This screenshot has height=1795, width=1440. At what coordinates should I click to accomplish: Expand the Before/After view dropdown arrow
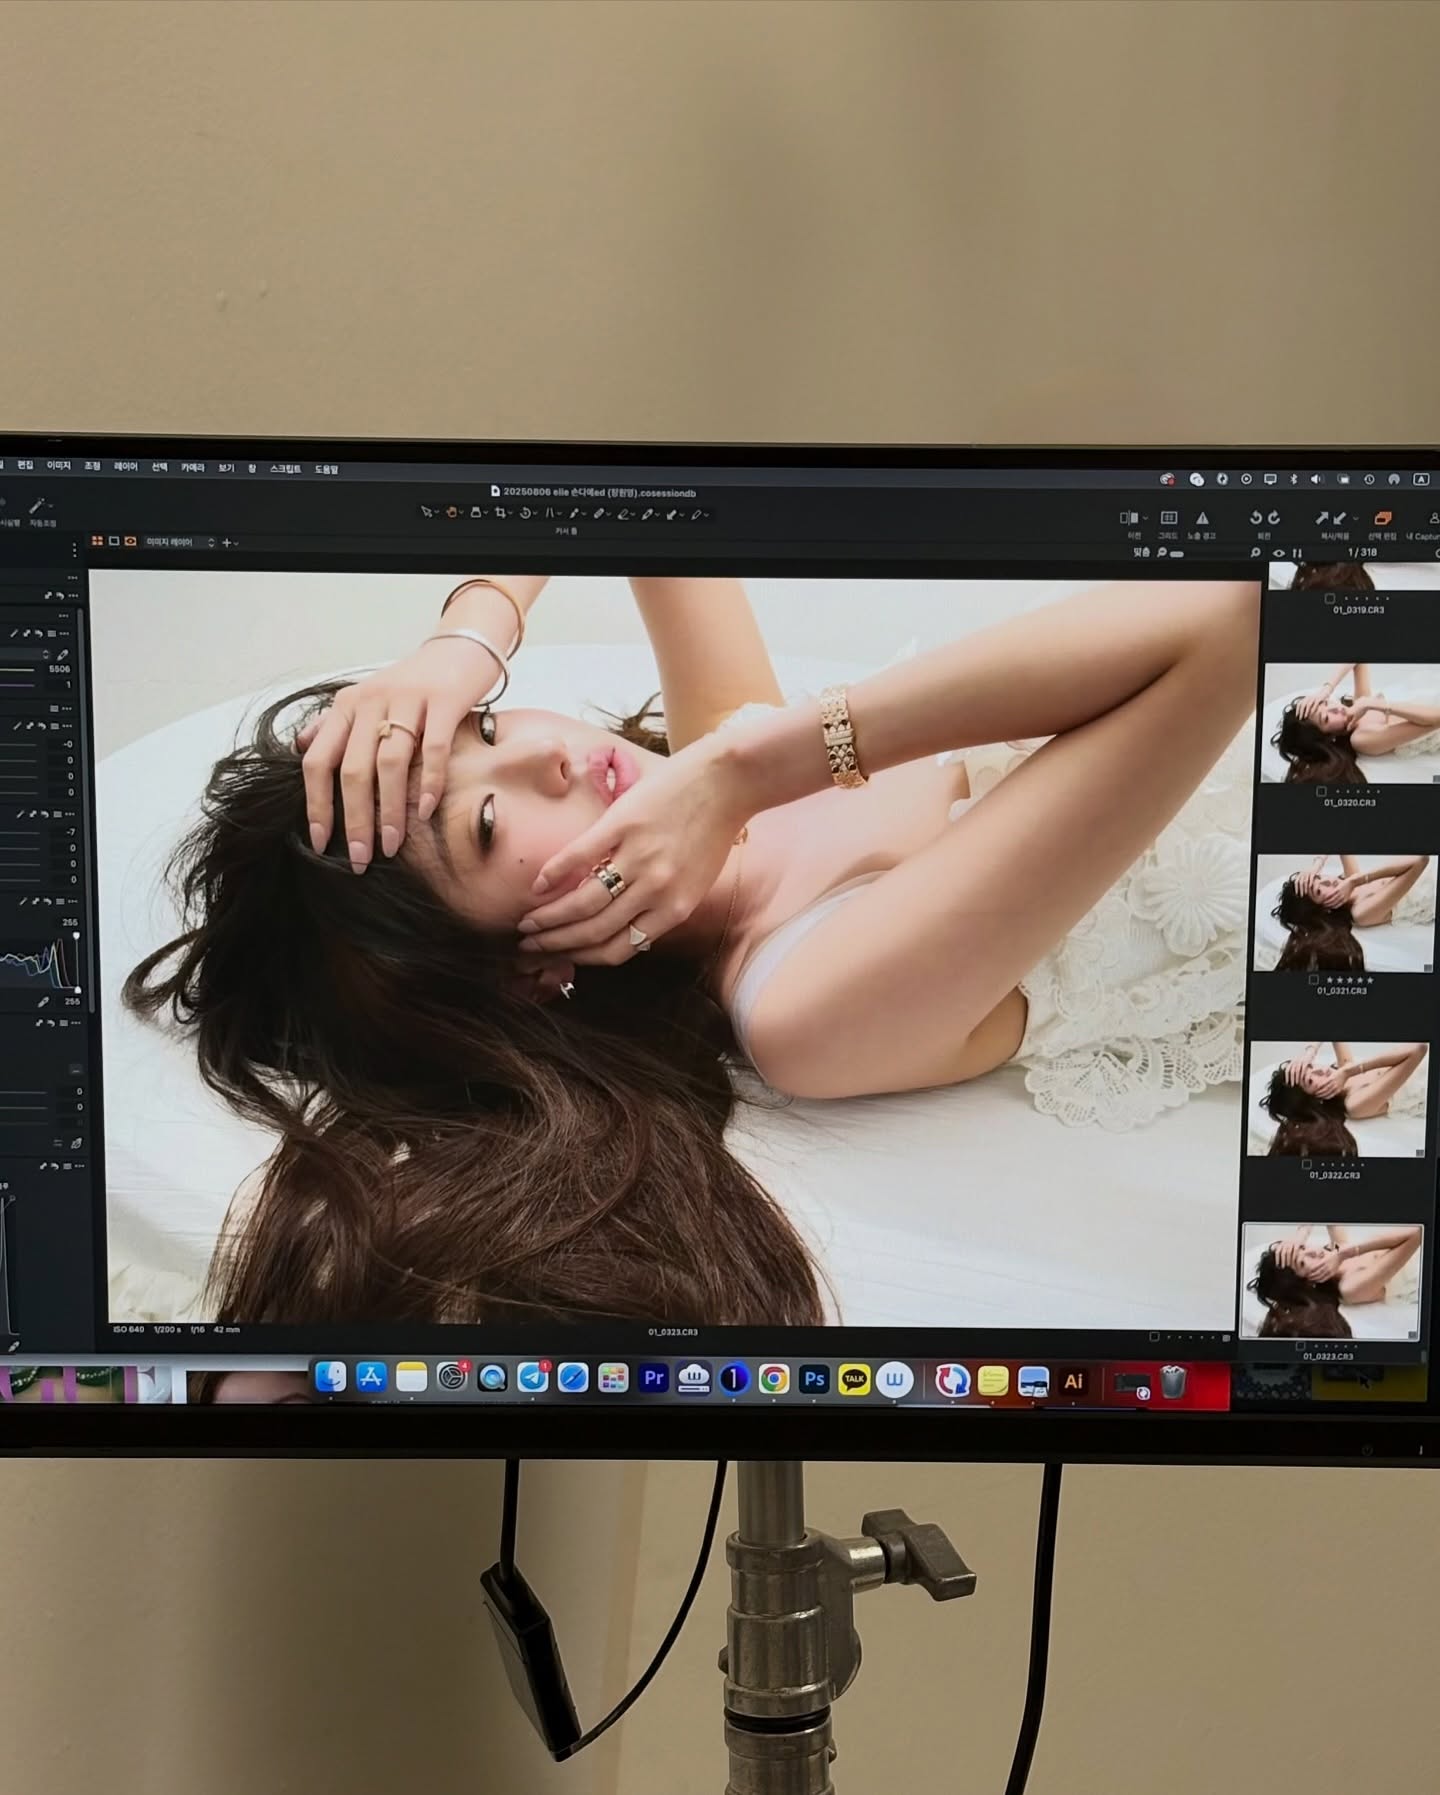click(1145, 518)
